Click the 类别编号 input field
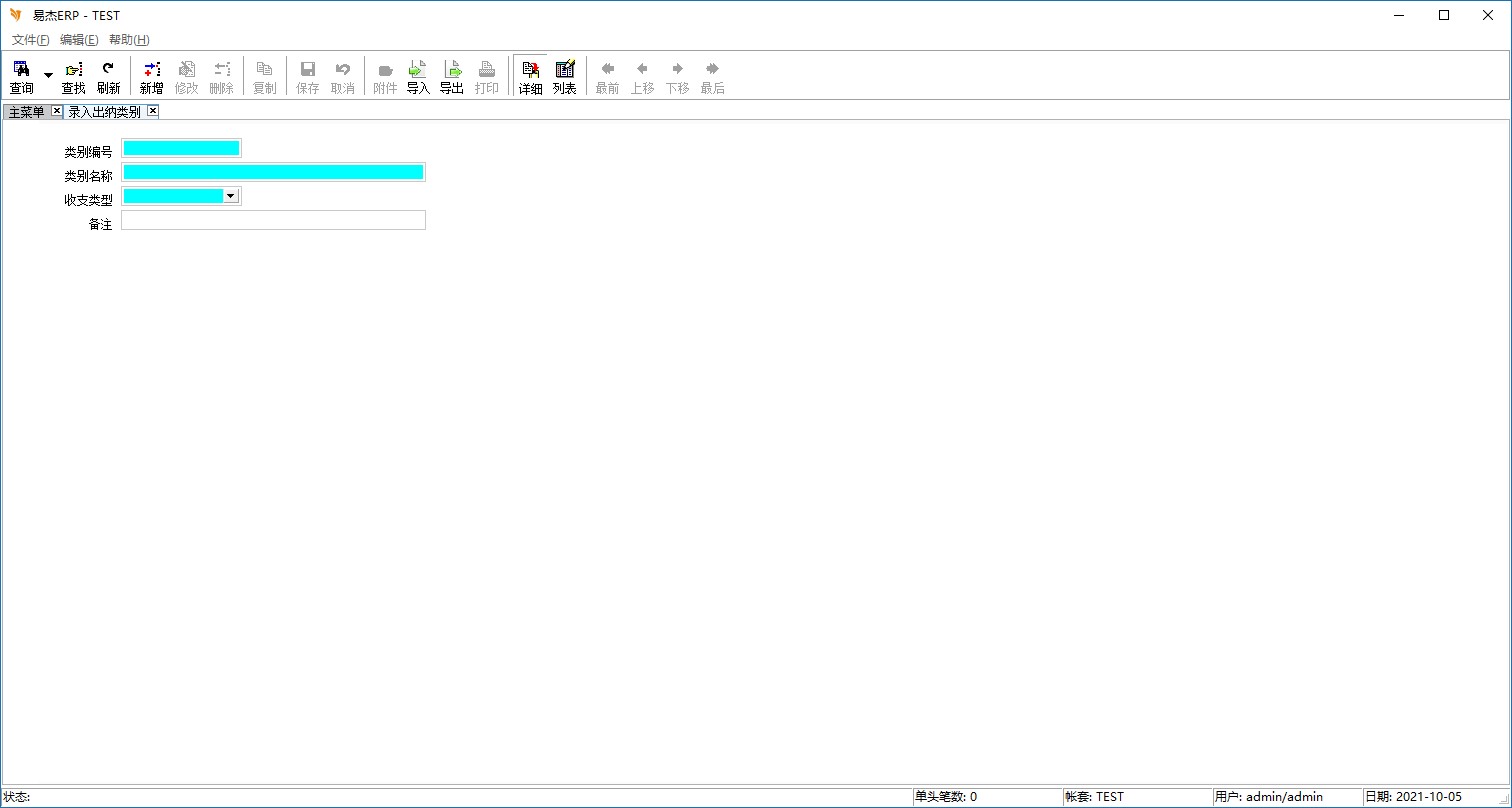 [x=181, y=148]
